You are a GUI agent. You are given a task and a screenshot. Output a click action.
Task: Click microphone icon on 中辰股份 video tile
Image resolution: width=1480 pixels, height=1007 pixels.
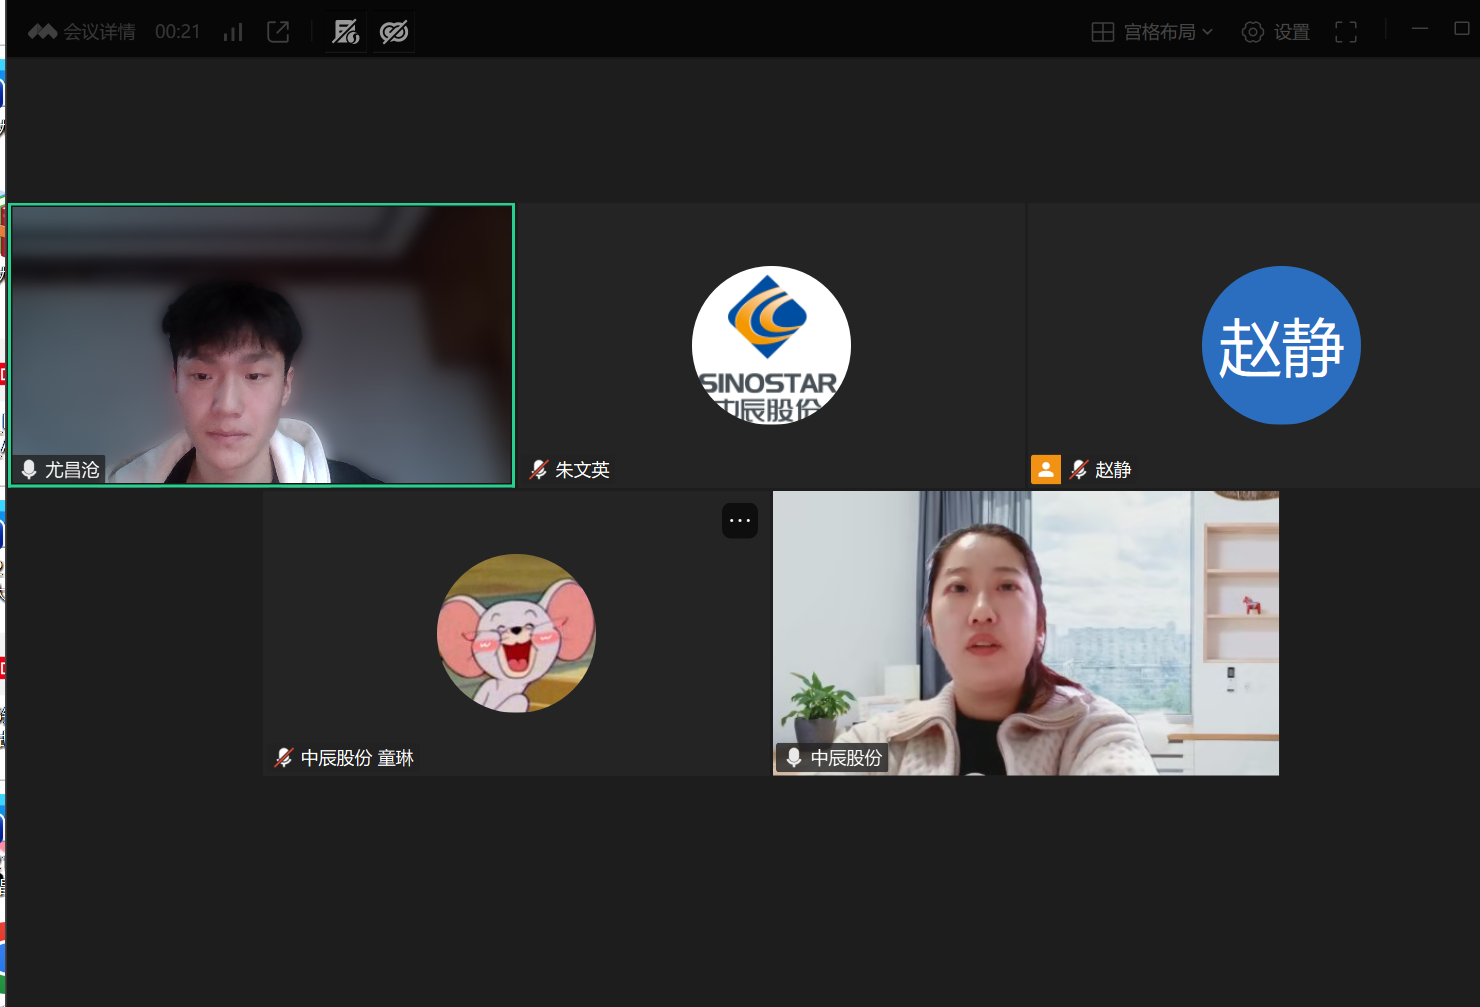click(794, 758)
